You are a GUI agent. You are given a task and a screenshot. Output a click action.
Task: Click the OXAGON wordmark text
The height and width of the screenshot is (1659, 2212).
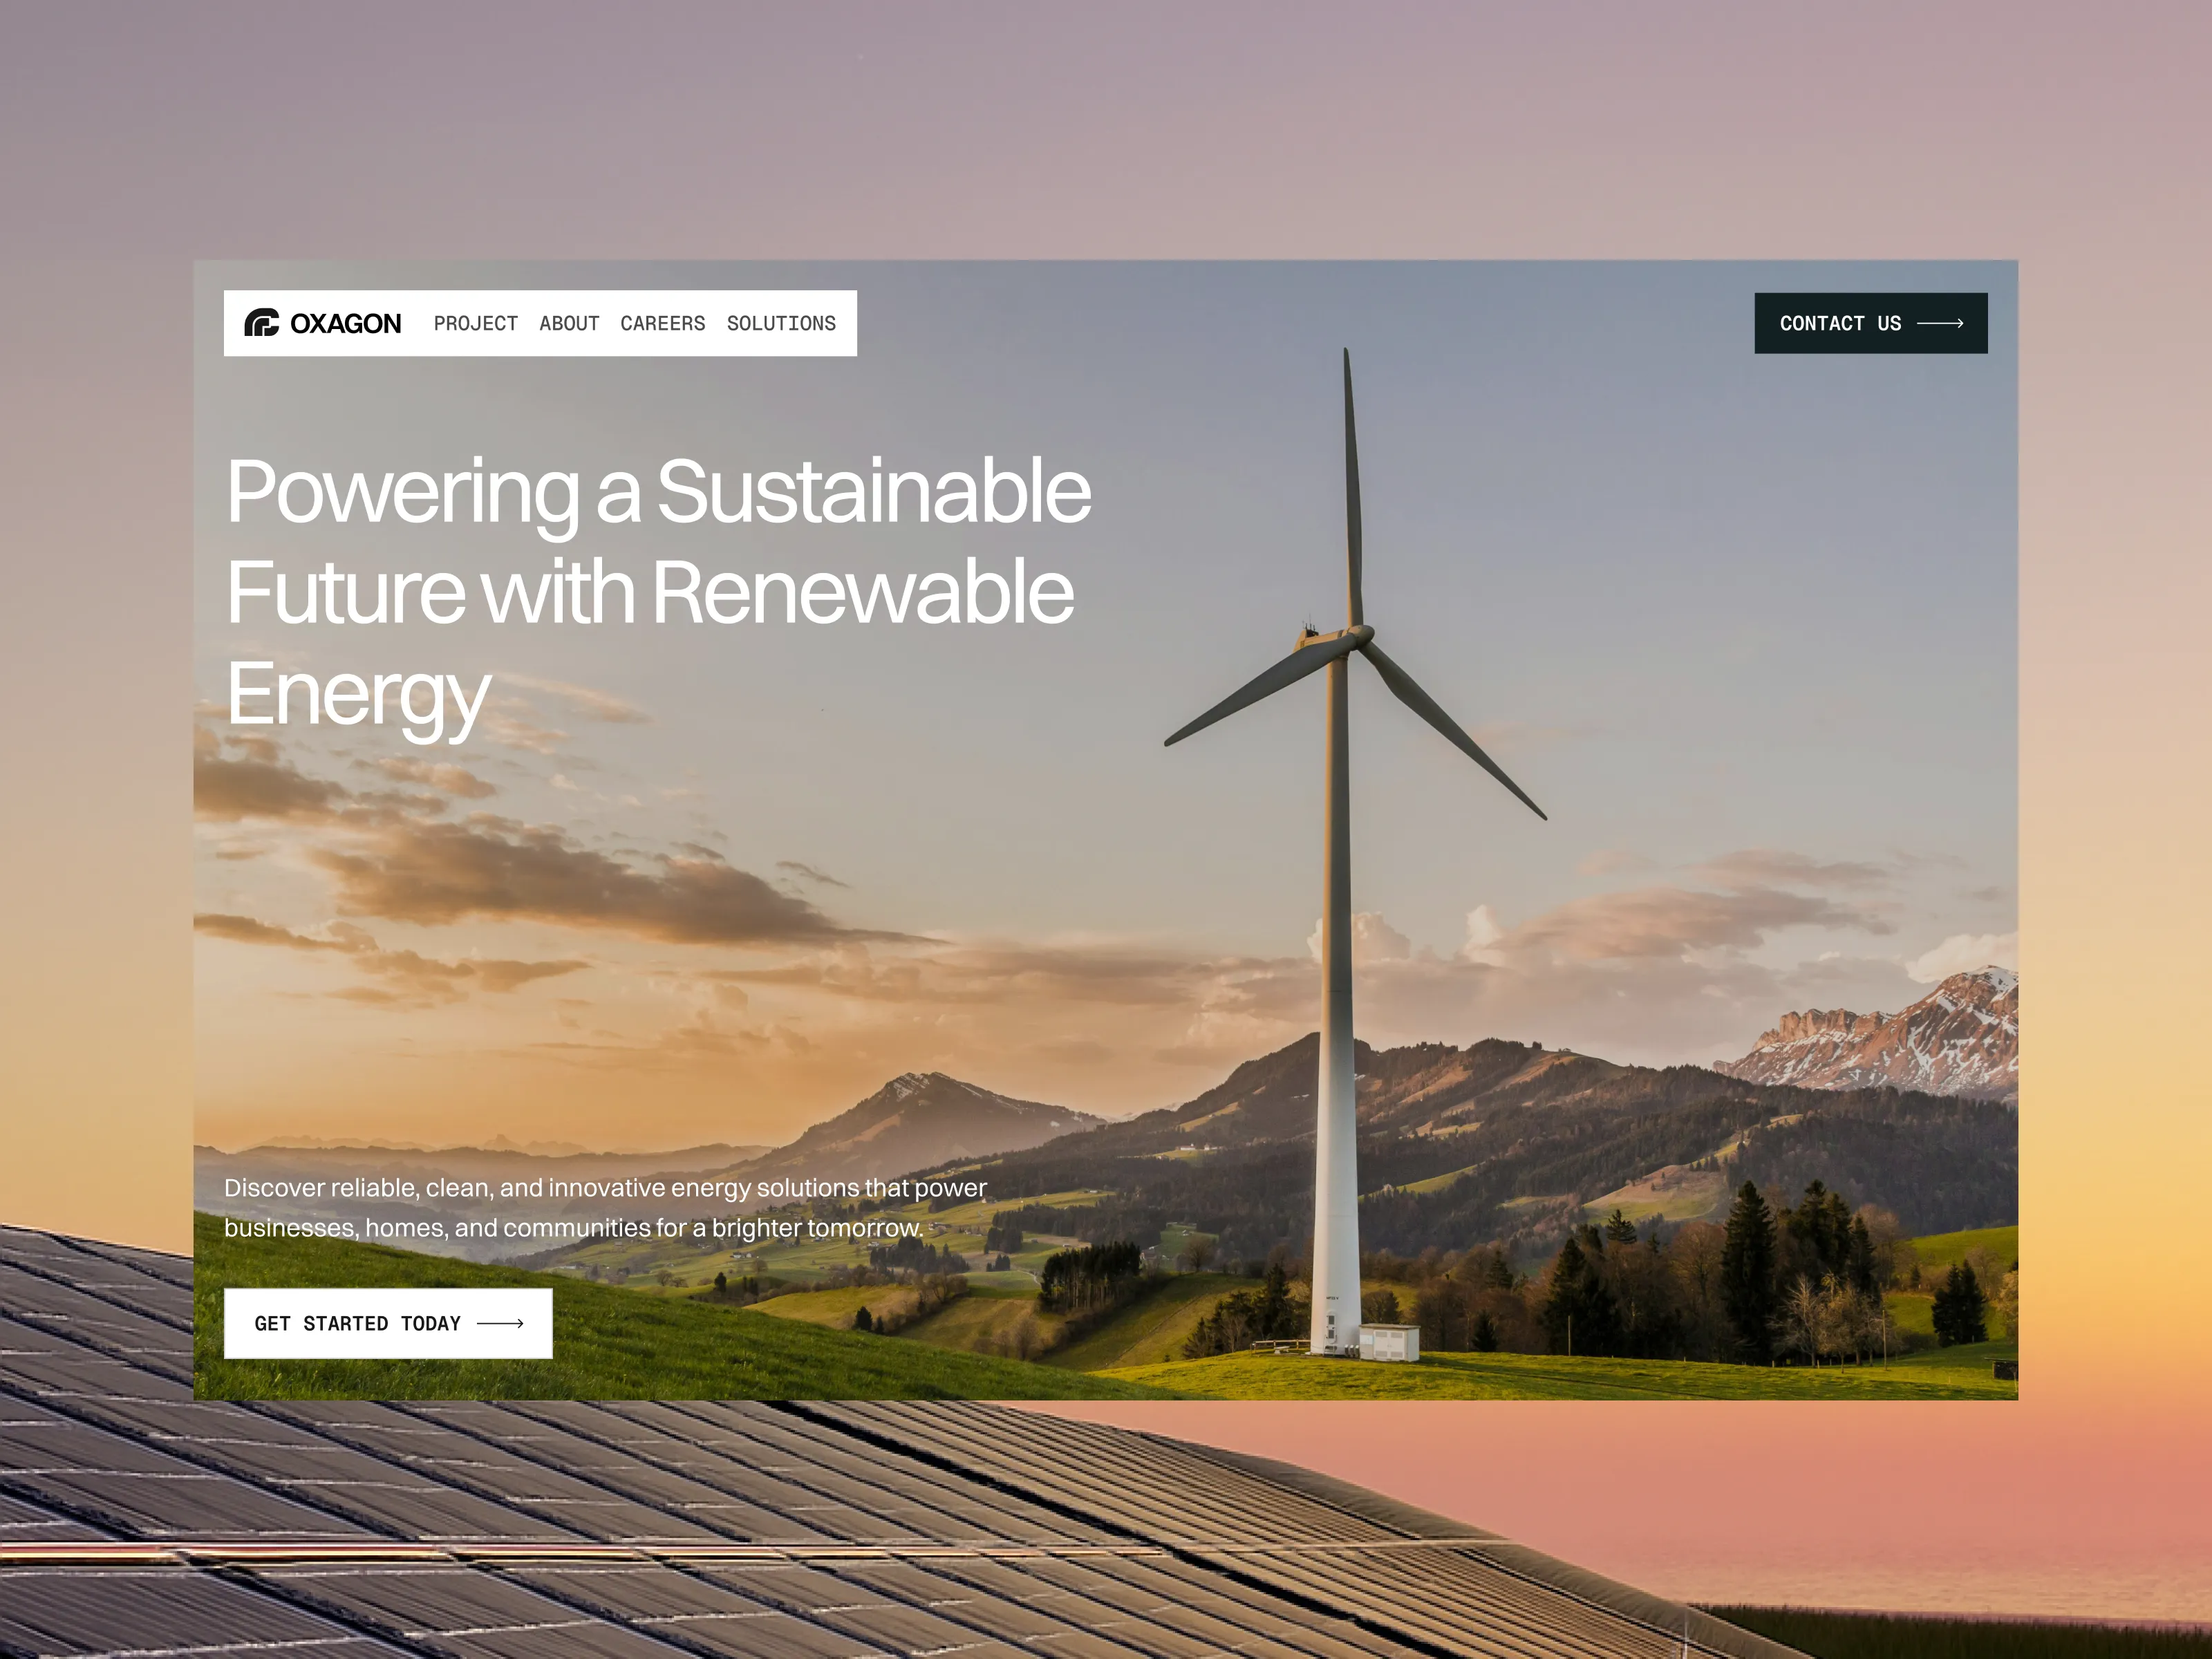click(x=345, y=324)
